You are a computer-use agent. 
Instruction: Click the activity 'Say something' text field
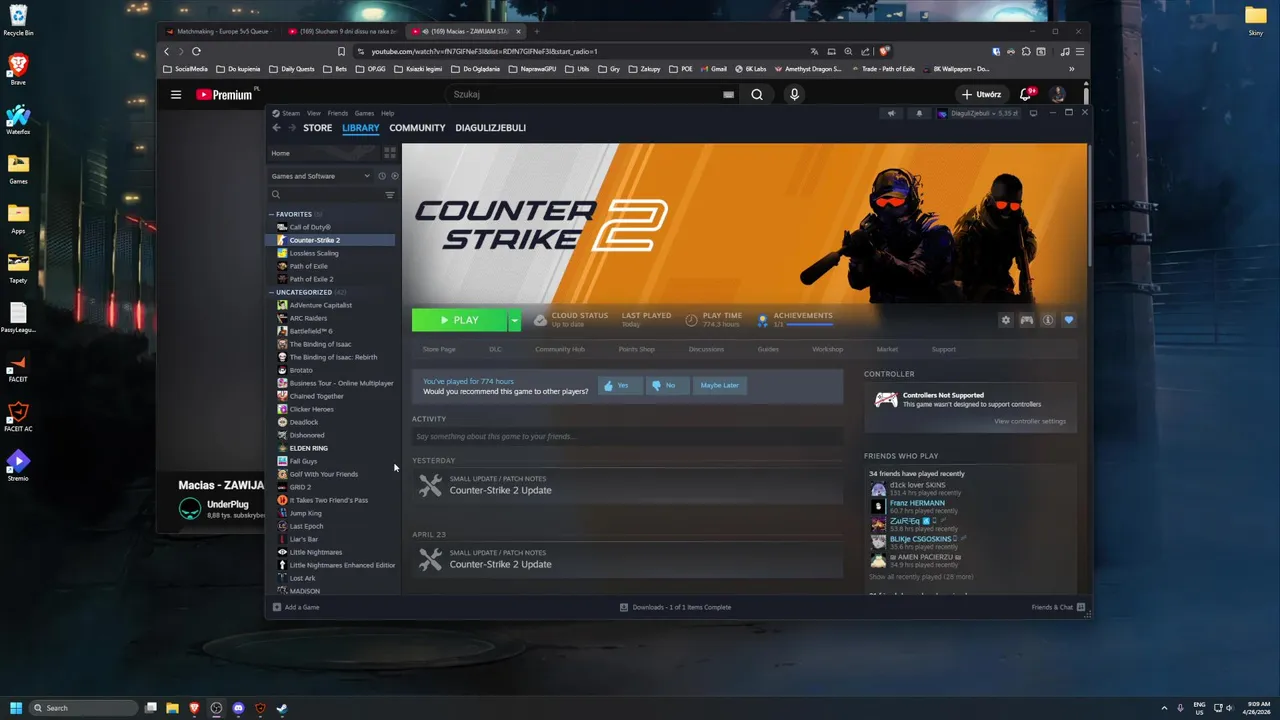[627, 436]
